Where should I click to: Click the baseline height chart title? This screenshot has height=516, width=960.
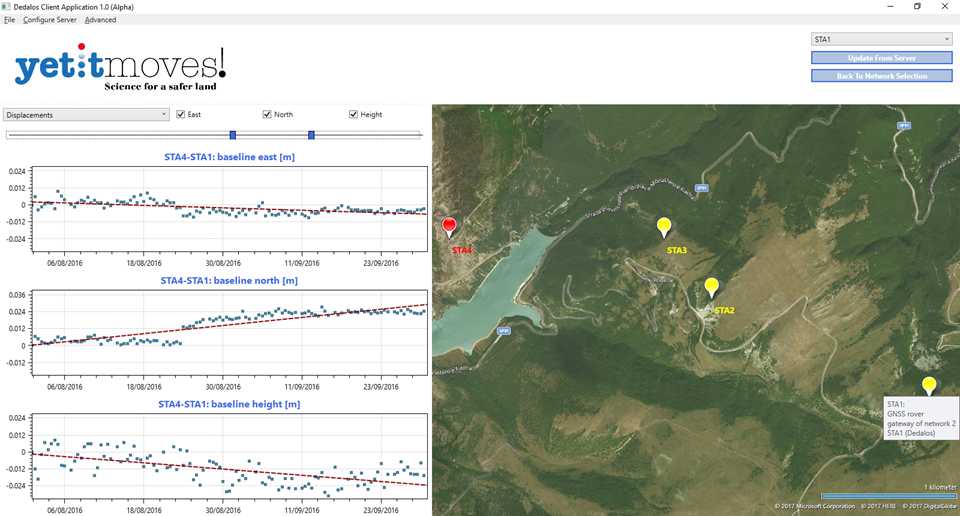[x=229, y=404]
